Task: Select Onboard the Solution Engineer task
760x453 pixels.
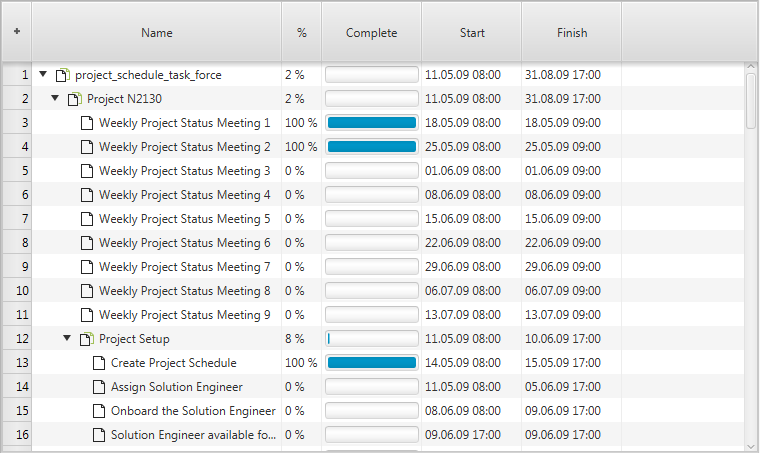Action: [x=193, y=411]
